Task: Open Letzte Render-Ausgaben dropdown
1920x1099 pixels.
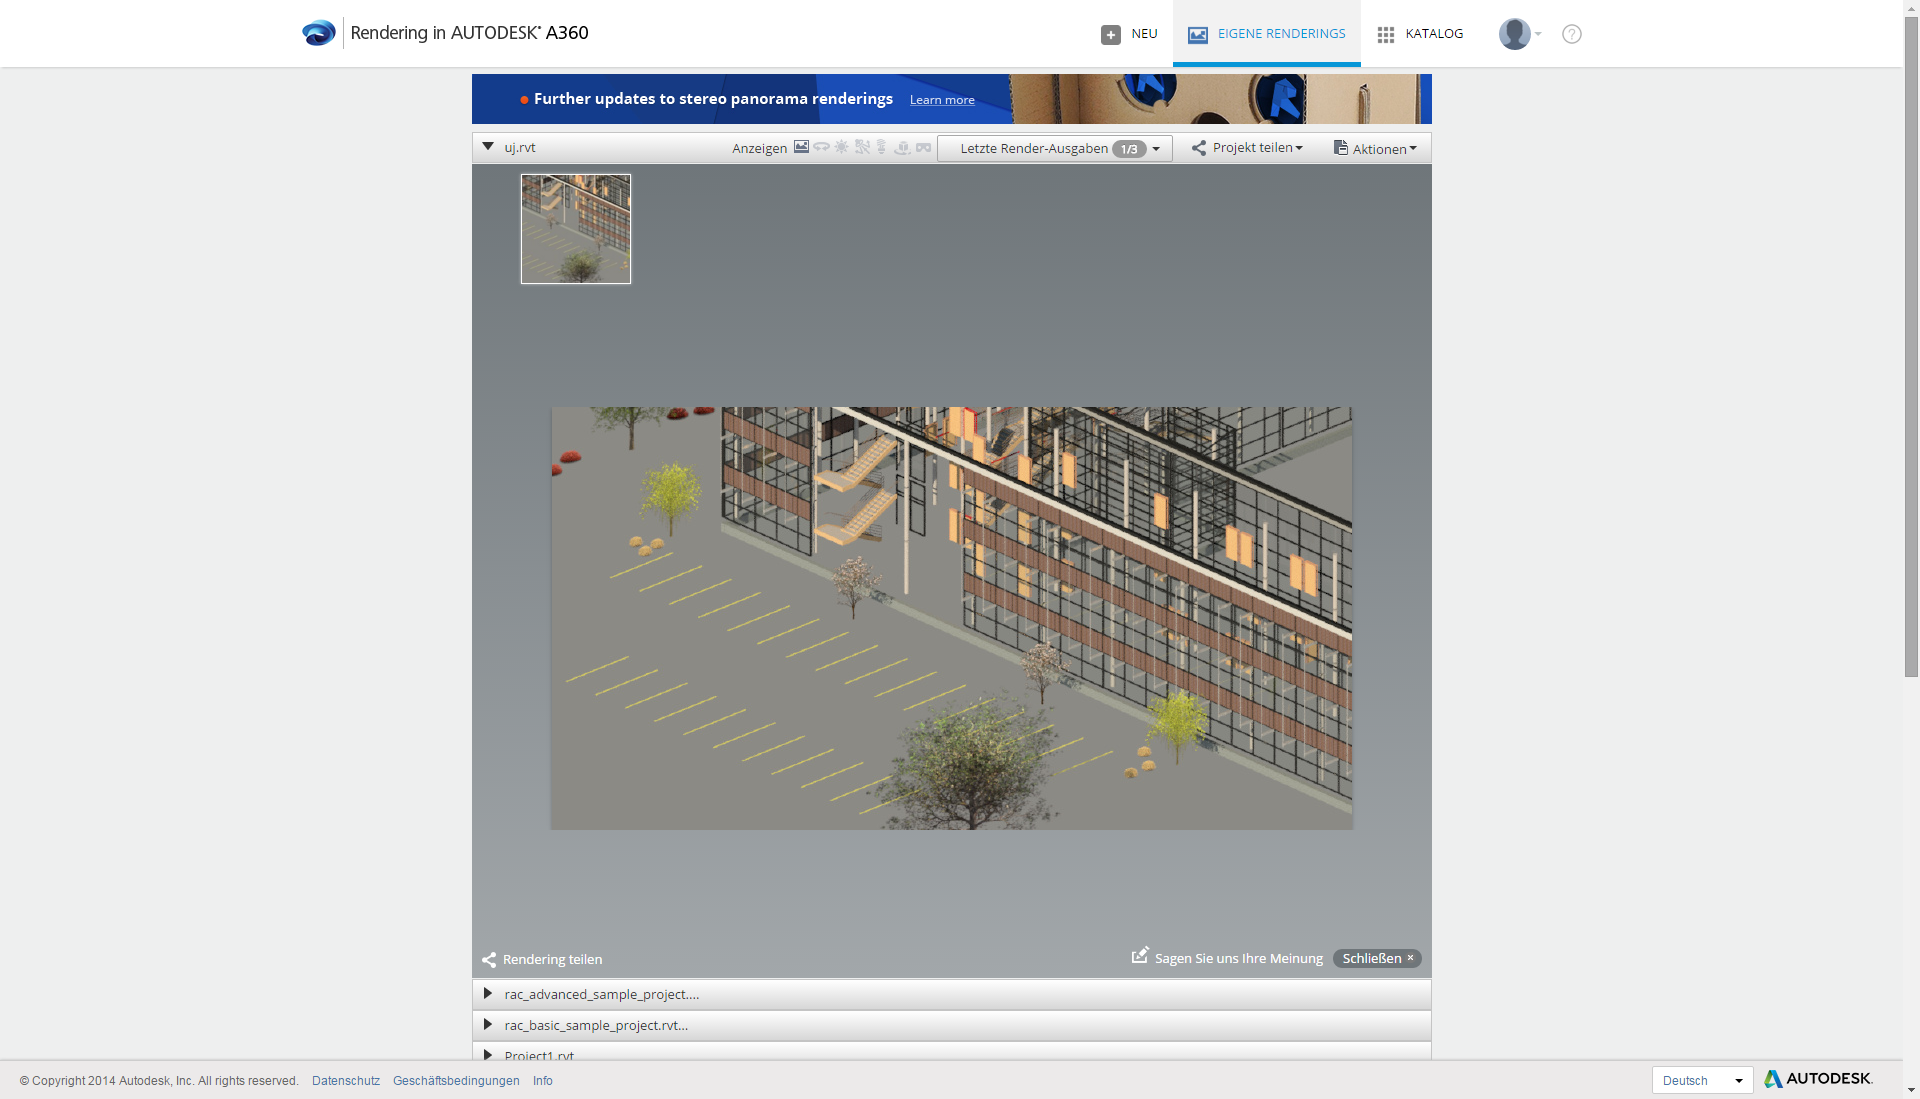Action: coord(1055,148)
